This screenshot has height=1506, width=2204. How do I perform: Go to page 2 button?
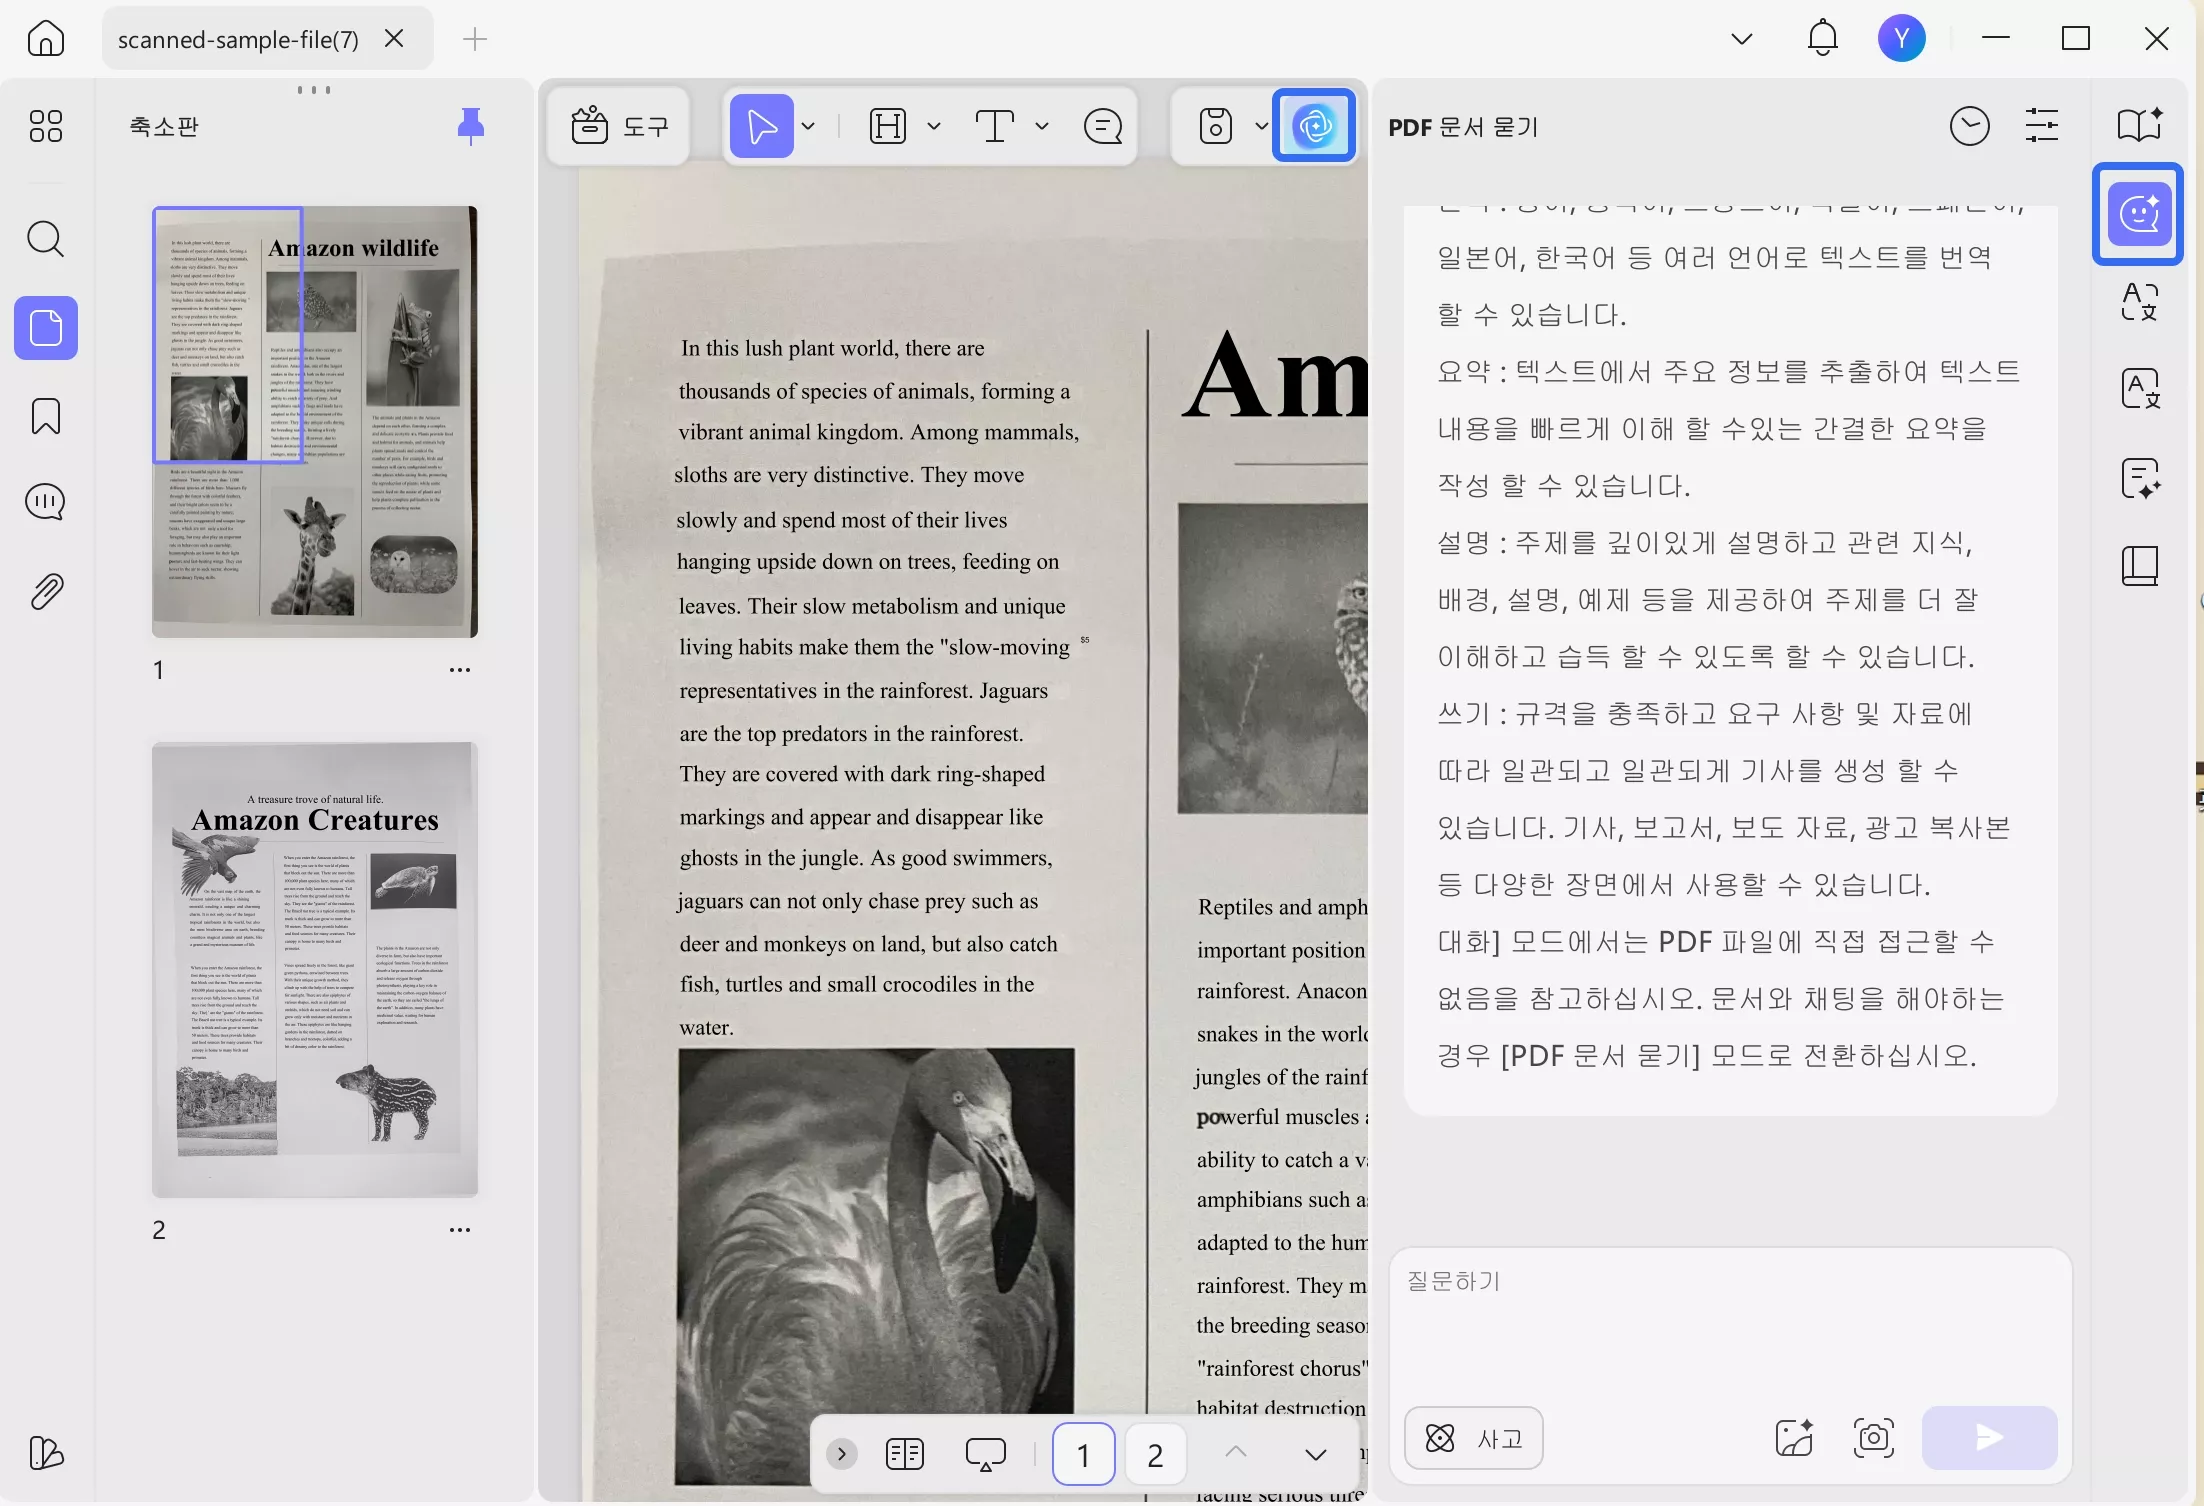click(x=1155, y=1454)
